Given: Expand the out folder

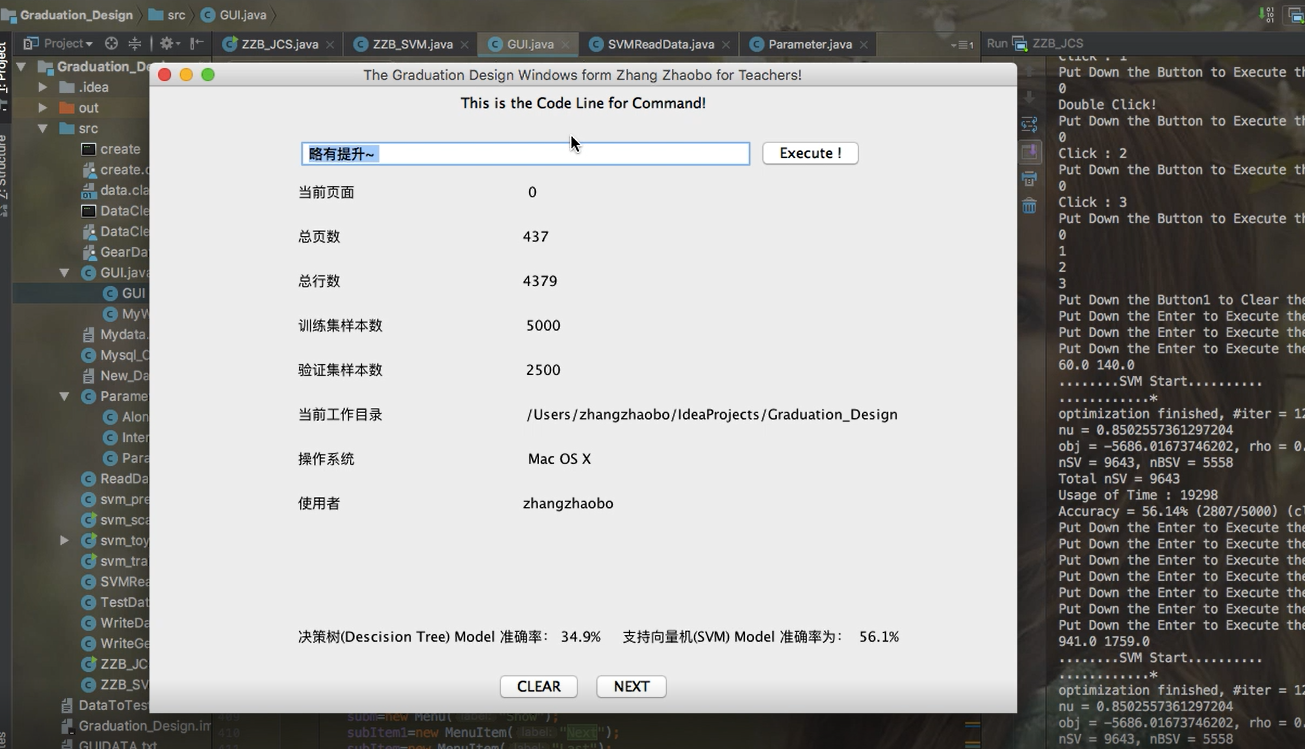Looking at the screenshot, I should click(42, 108).
